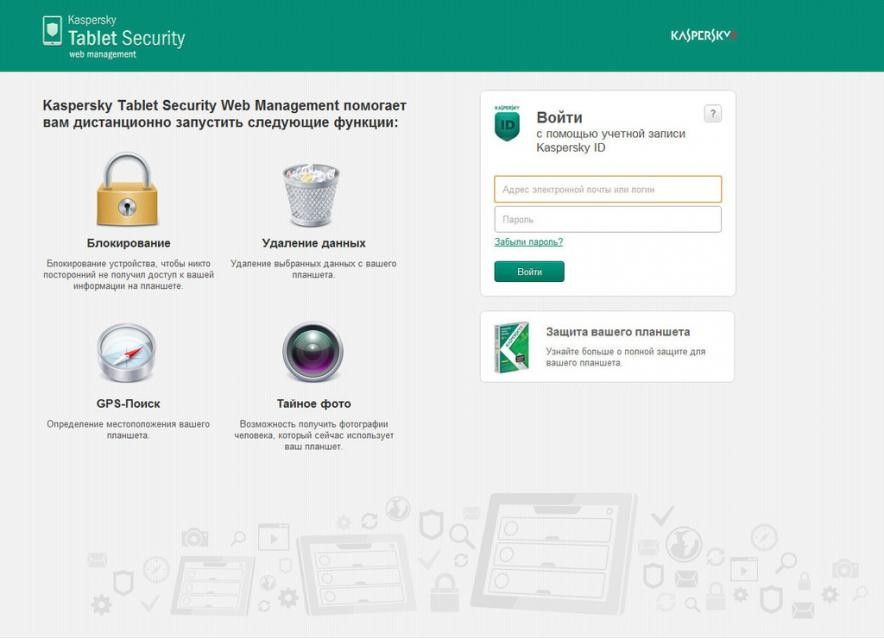
Task: Focus the Пароль password field
Action: pos(607,219)
